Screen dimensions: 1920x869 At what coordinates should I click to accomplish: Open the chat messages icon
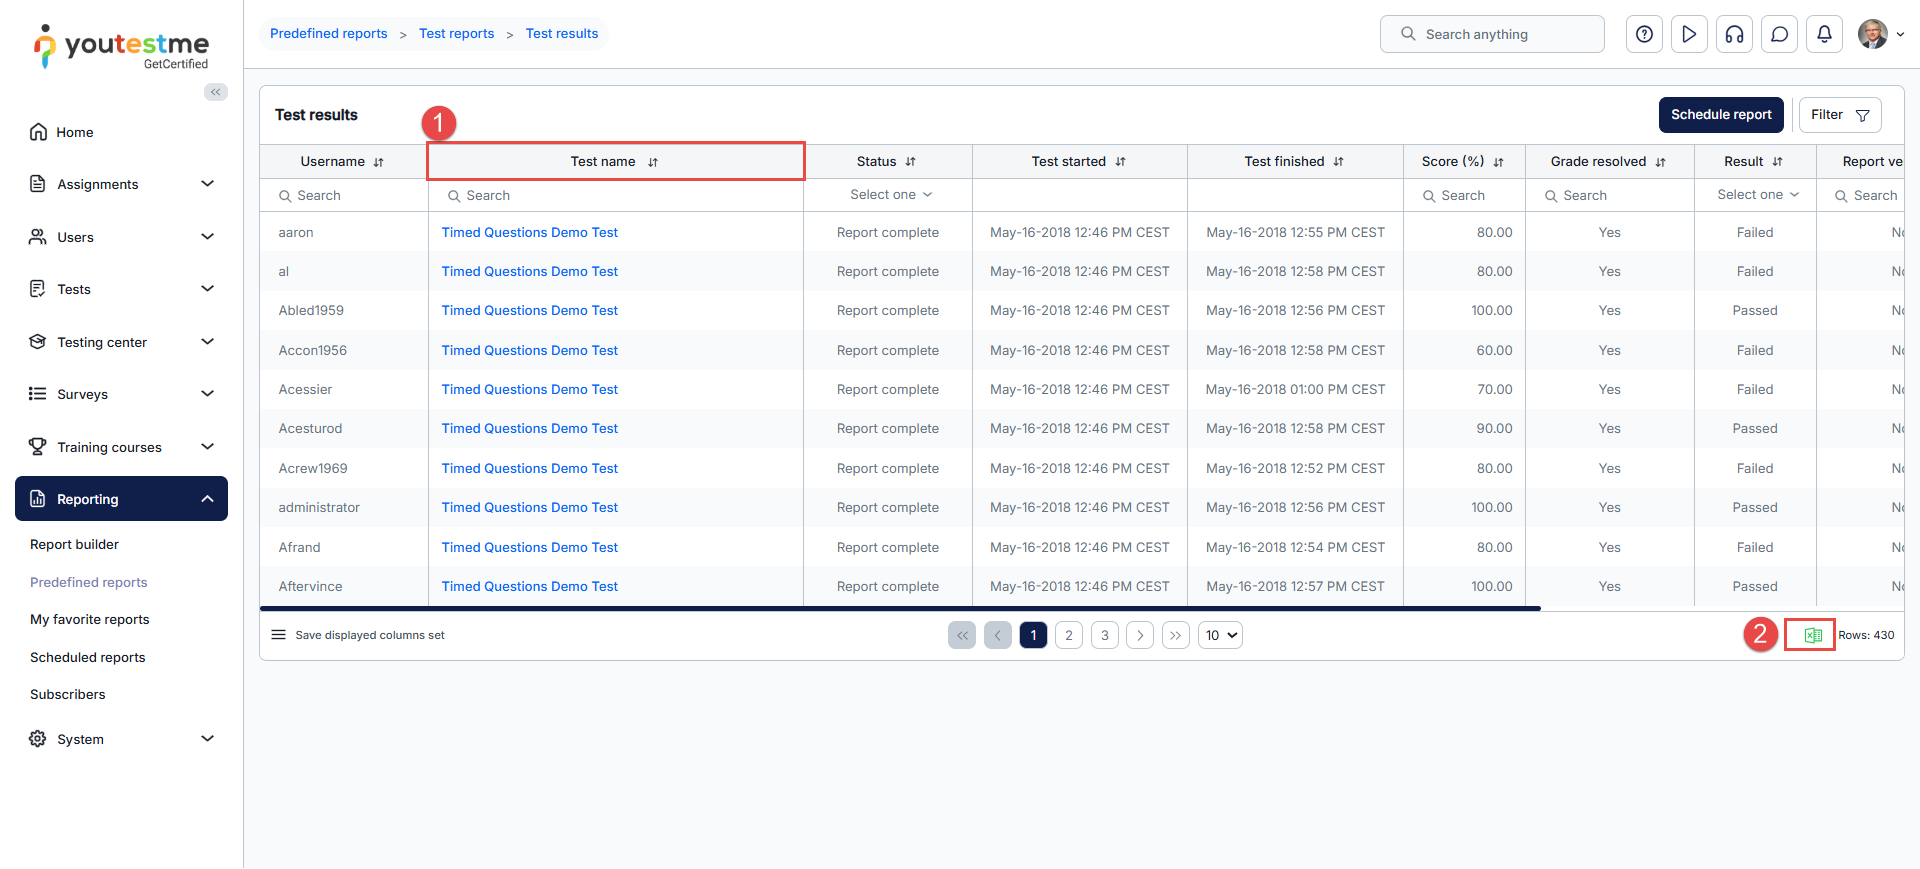(1779, 34)
